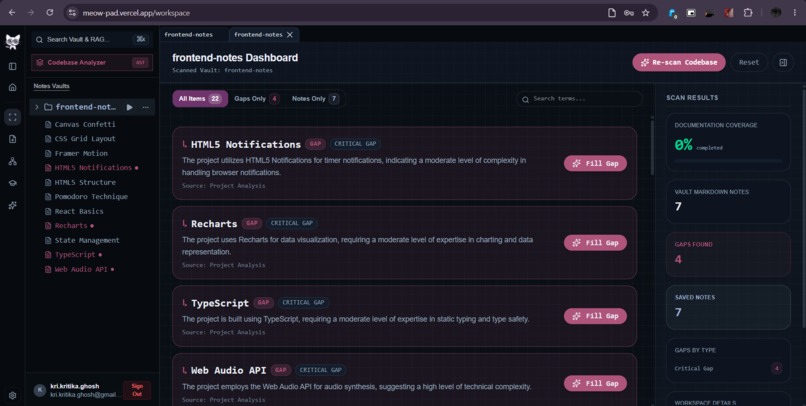Screen dimensions: 806x406
Task: Click the Search terms input field
Action: (x=579, y=99)
